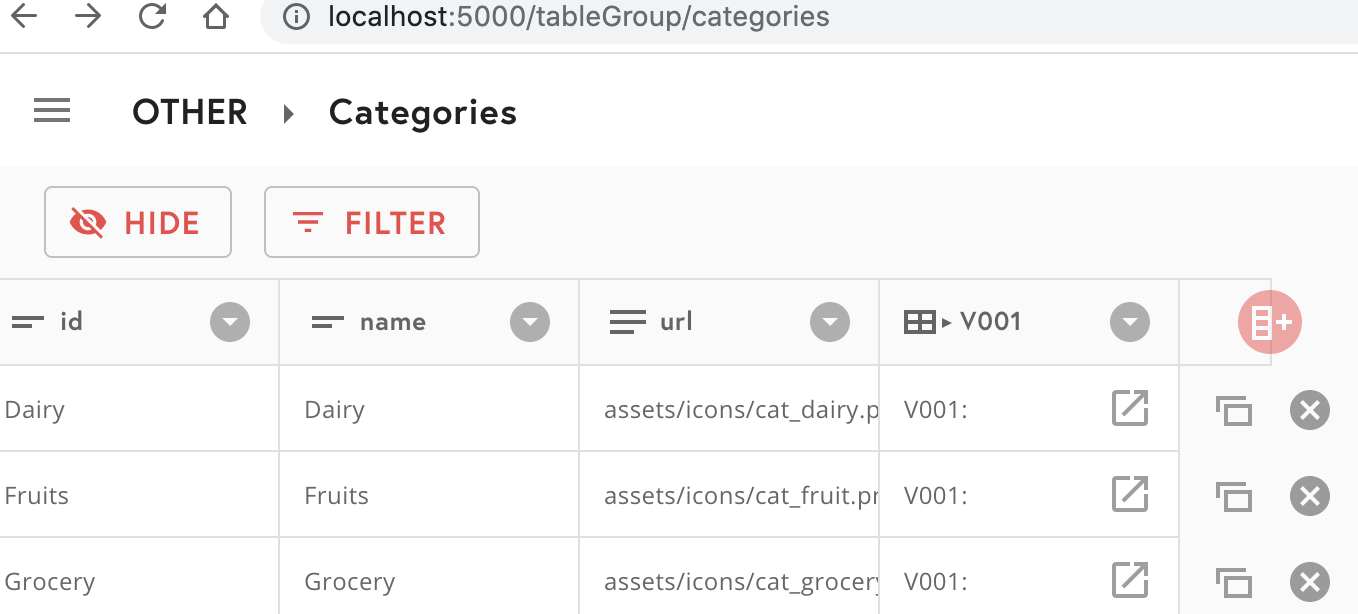This screenshot has width=1358, height=614.
Task: Duplicate the Grocery row
Action: (x=1234, y=581)
